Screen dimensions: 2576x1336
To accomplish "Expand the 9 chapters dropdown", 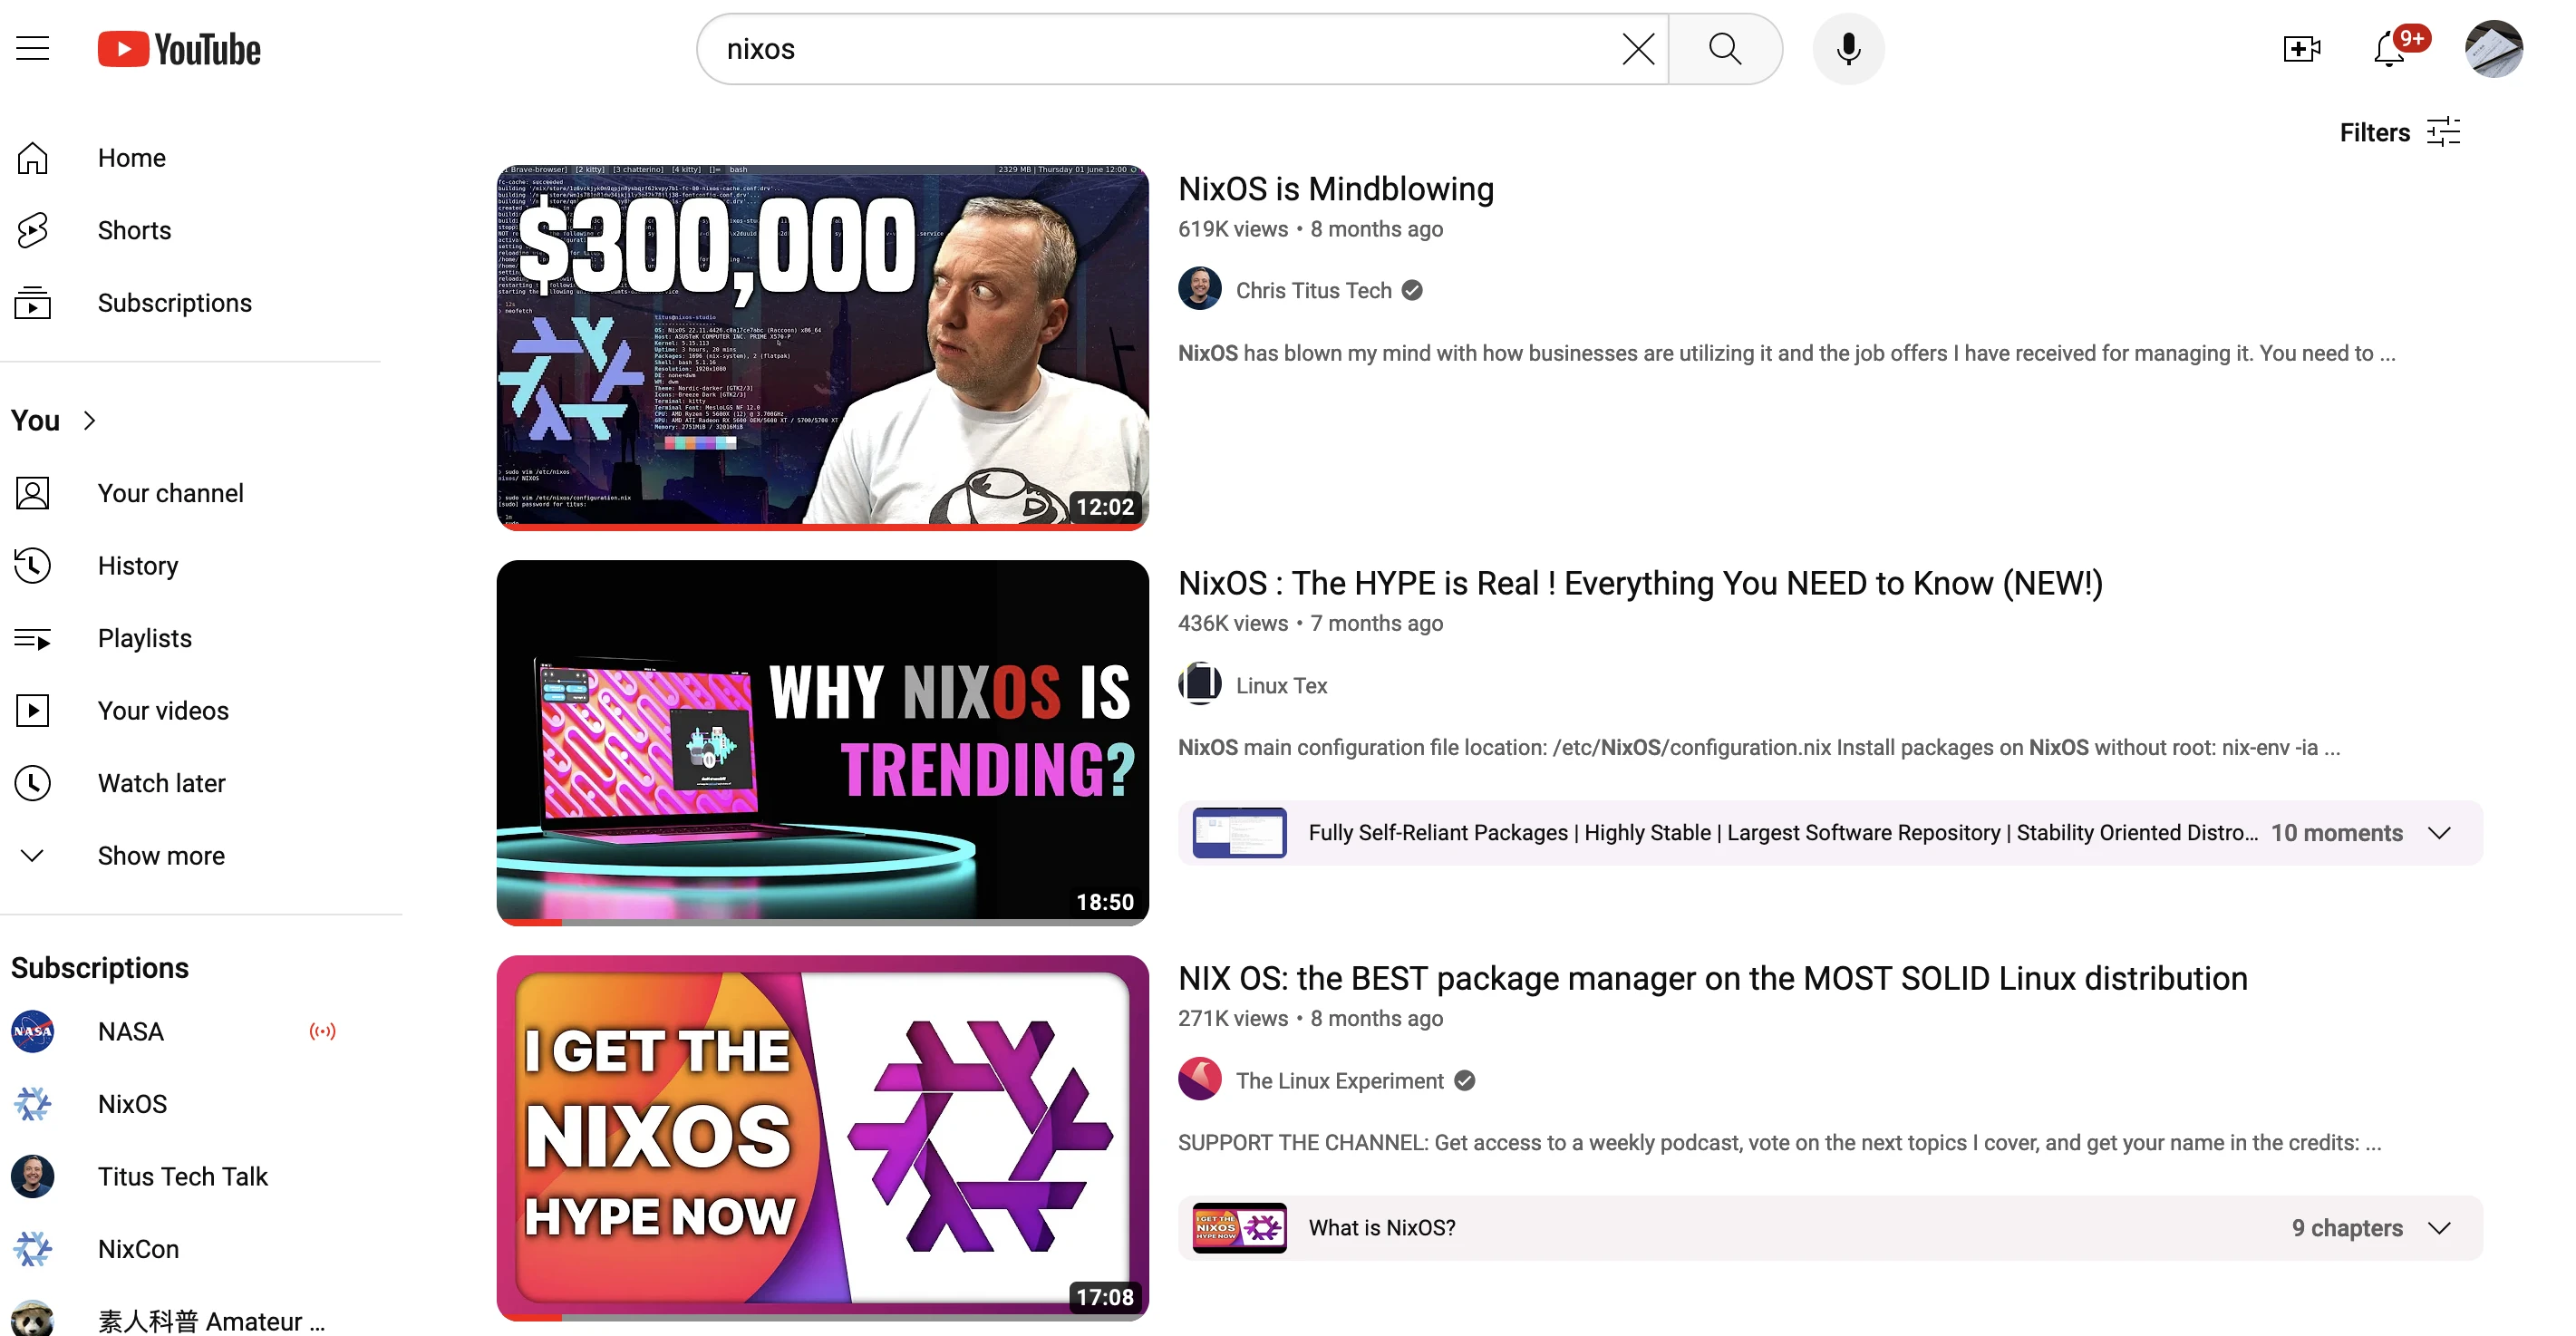I will (x=2439, y=1228).
